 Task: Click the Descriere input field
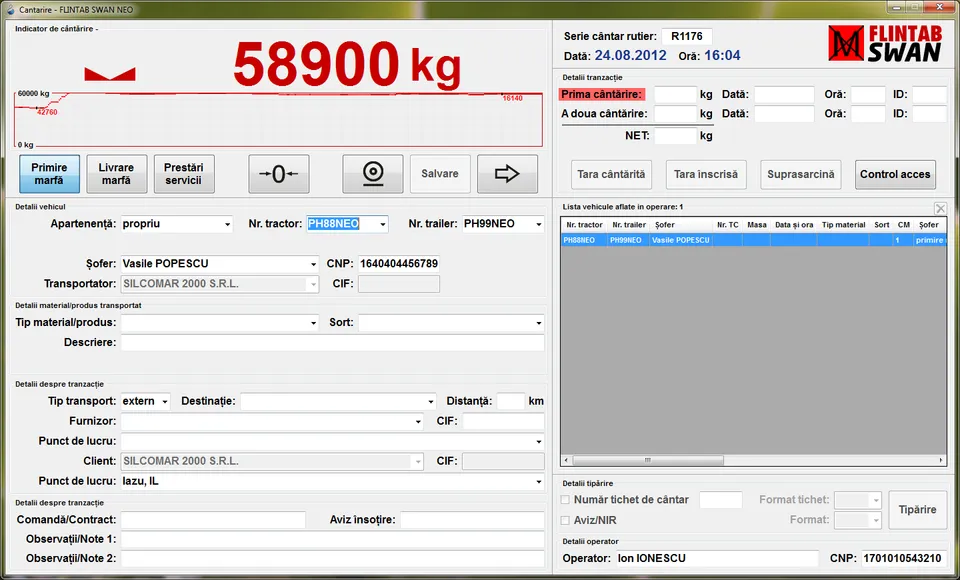(x=332, y=342)
